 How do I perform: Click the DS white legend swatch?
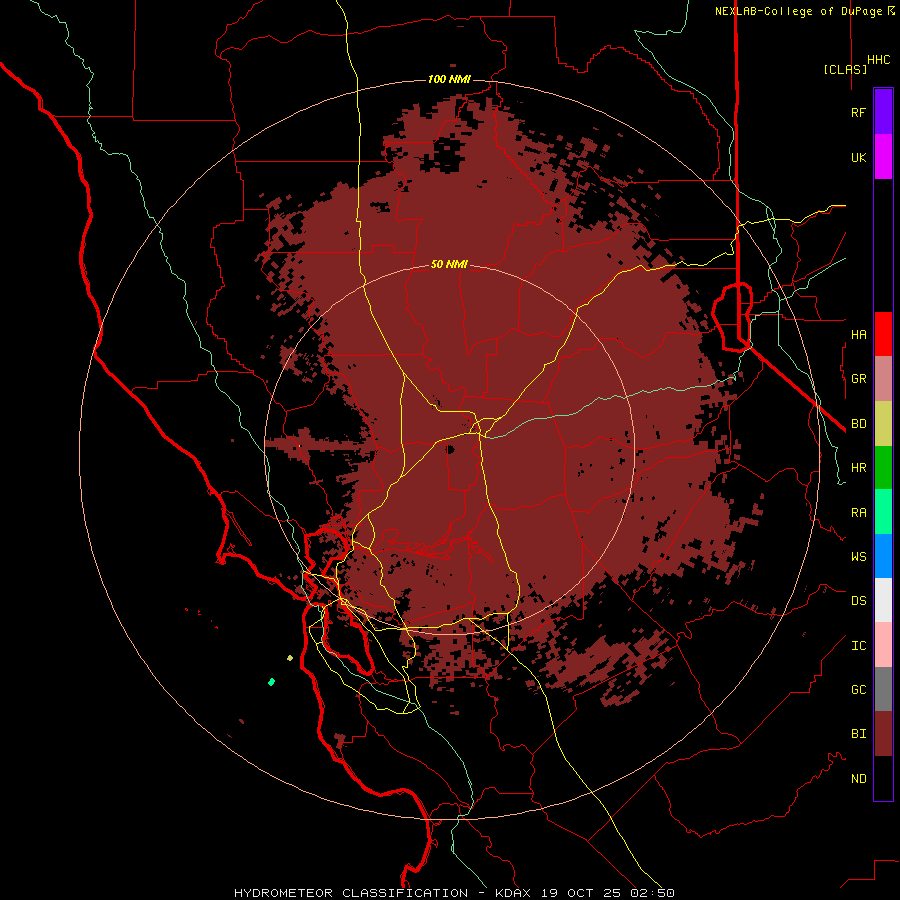883,600
